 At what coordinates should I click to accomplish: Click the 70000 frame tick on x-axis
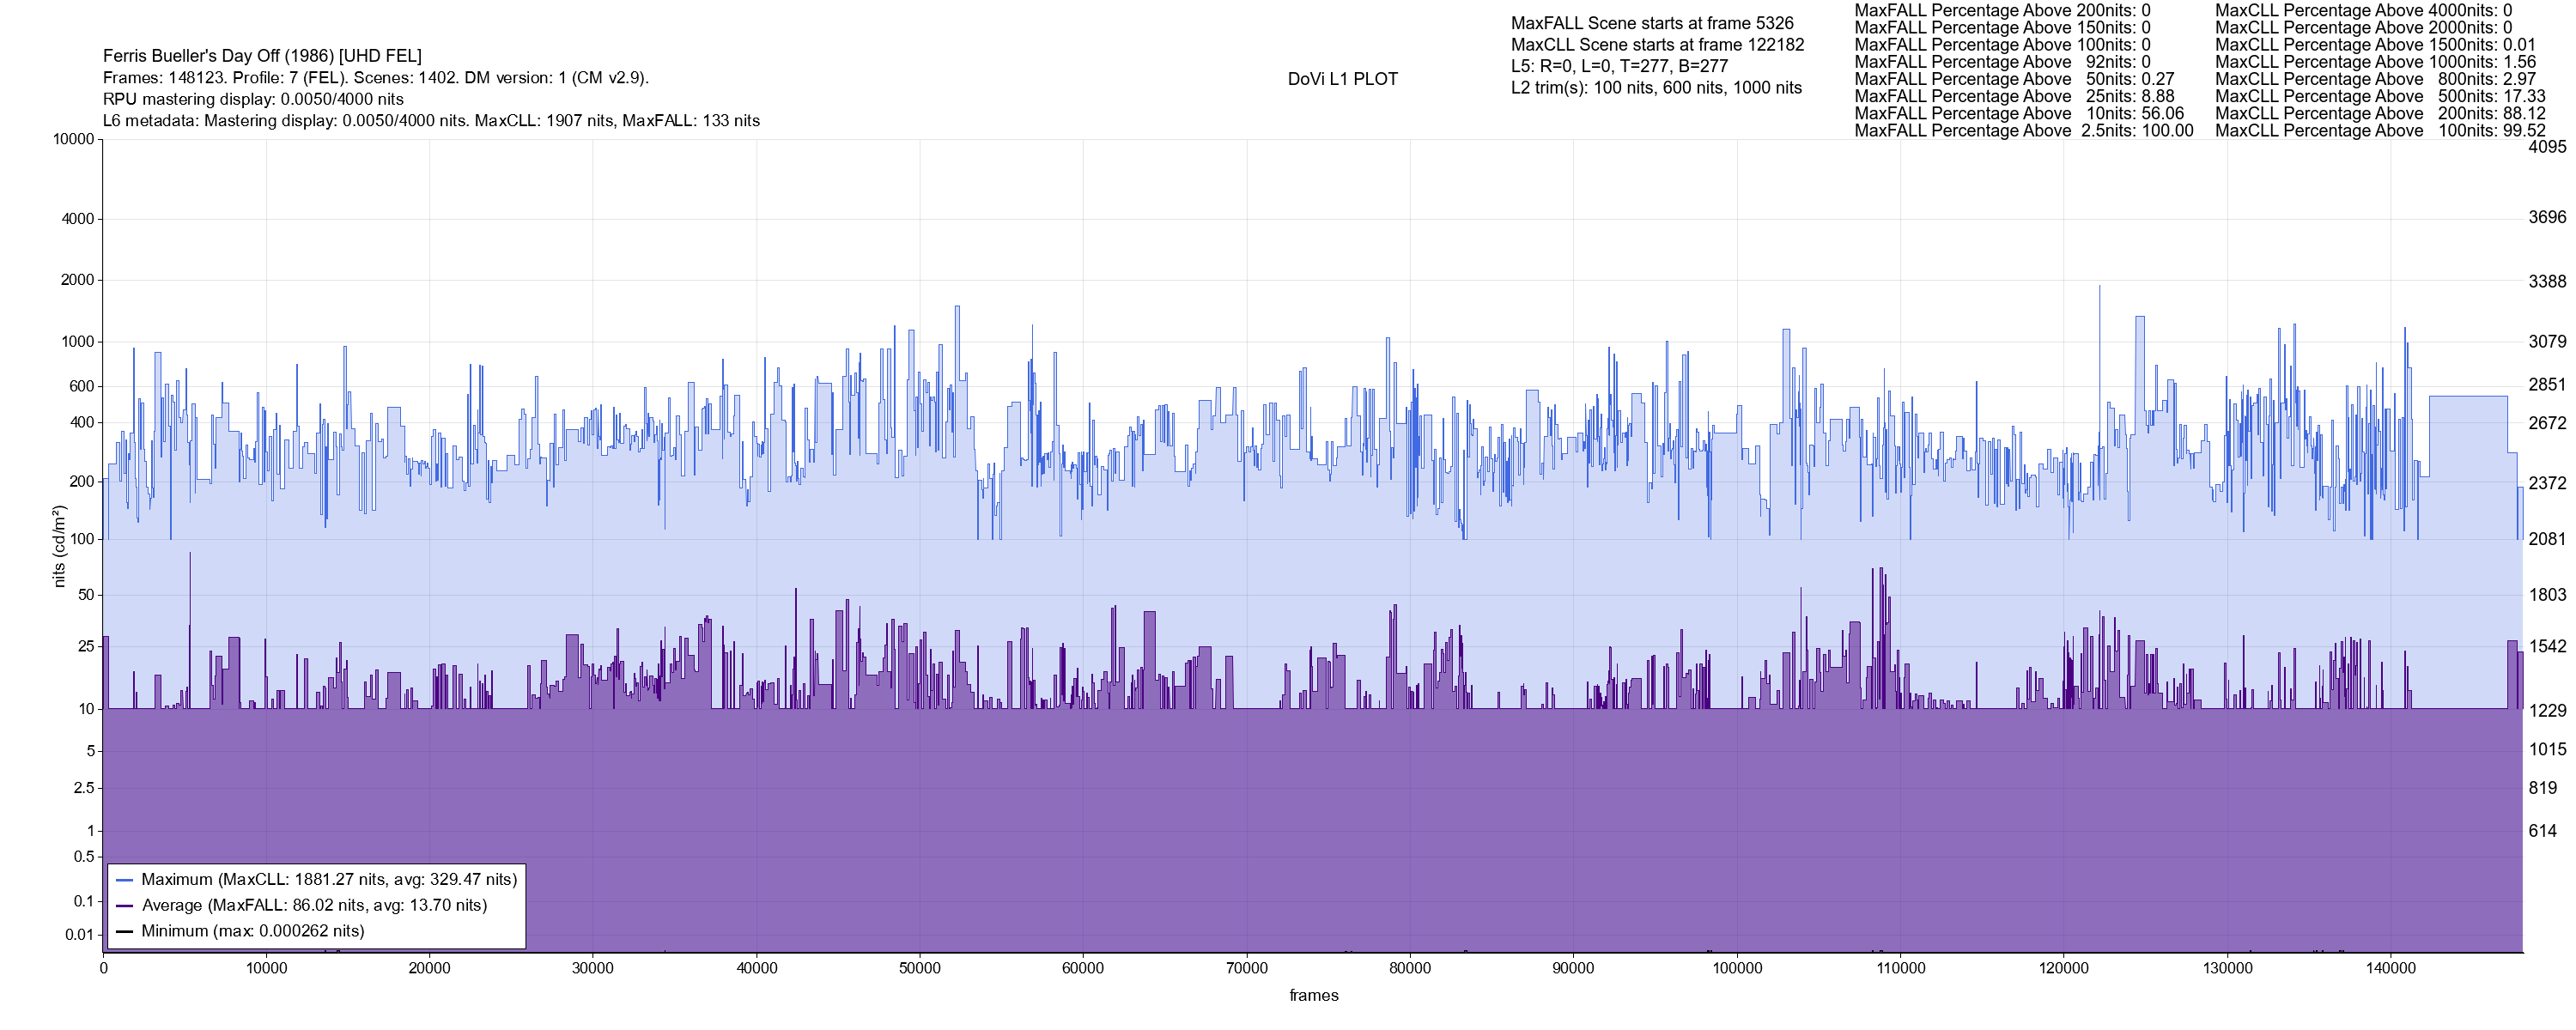[x=1246, y=968]
